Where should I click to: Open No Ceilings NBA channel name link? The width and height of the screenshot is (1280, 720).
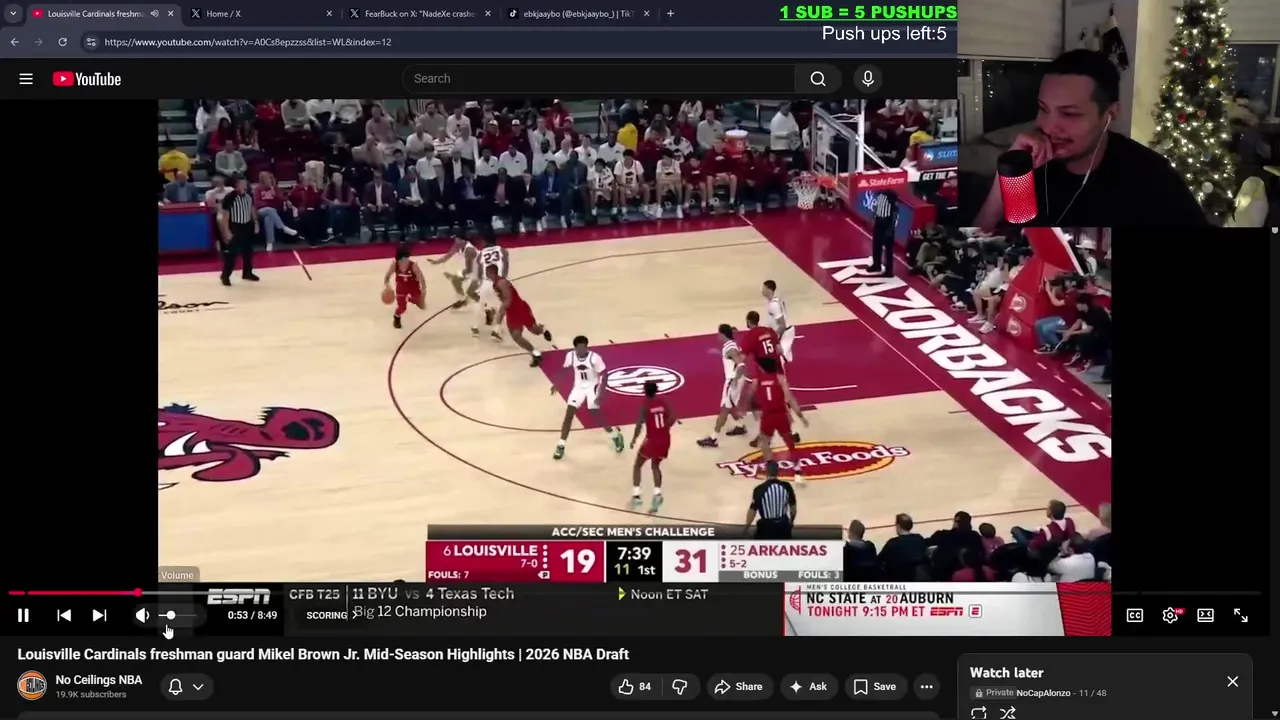point(99,680)
